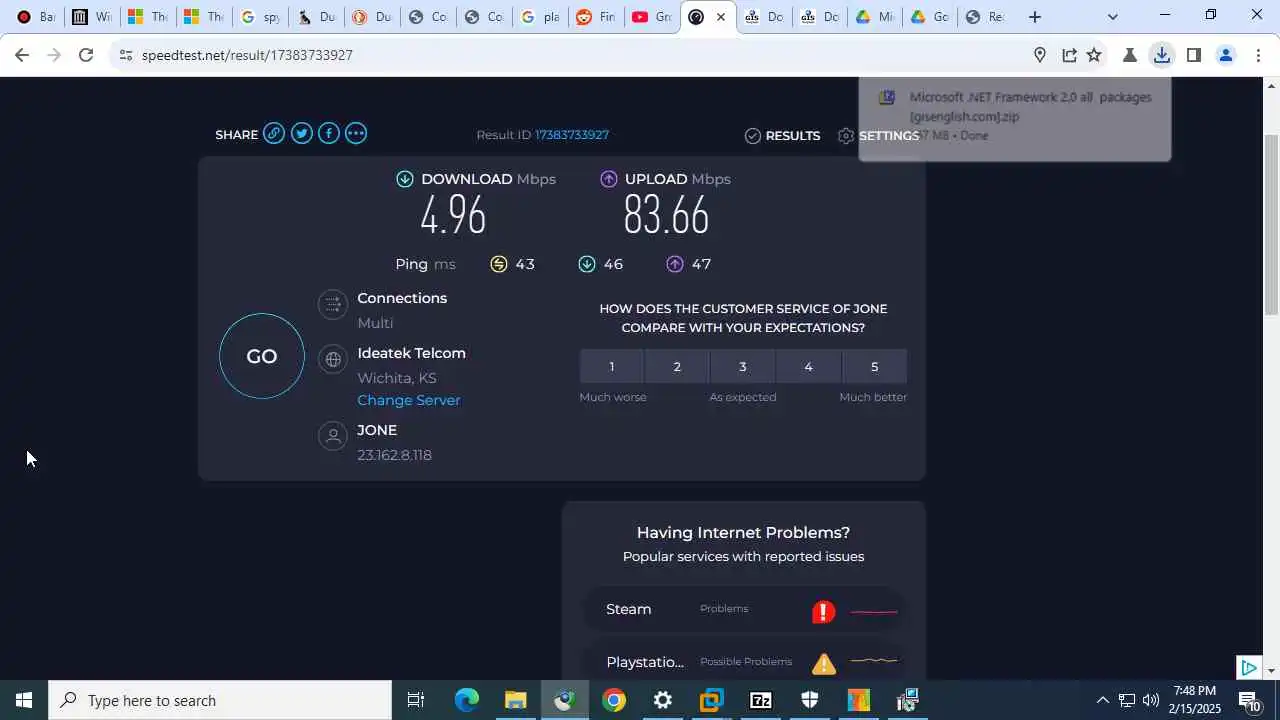Show hidden system tray icons
This screenshot has width=1280, height=720.
1102,700
